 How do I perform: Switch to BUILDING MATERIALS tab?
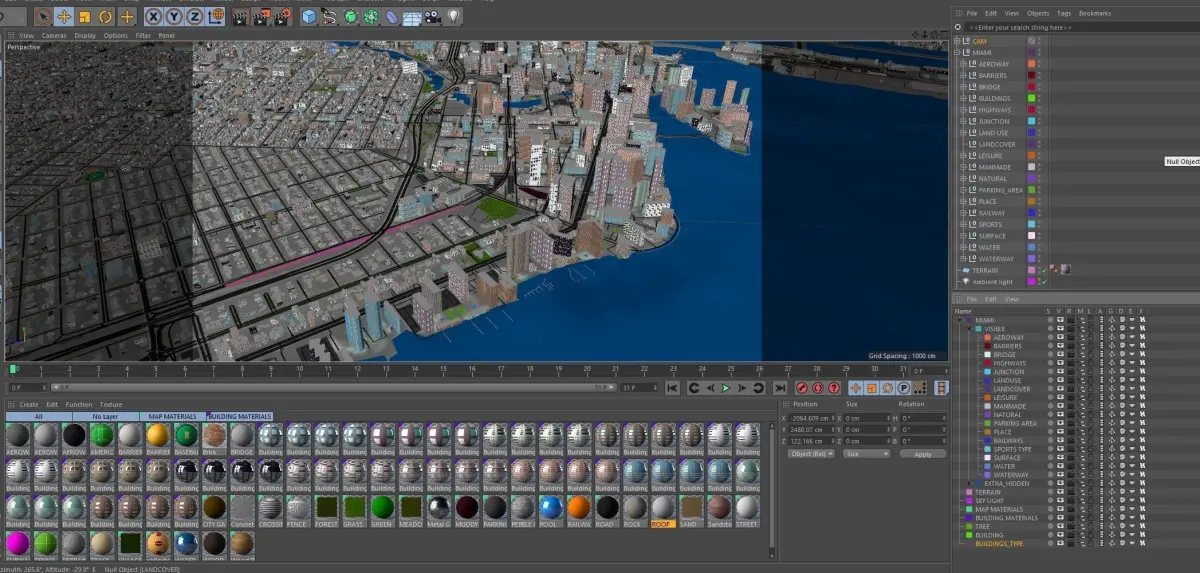coord(240,416)
